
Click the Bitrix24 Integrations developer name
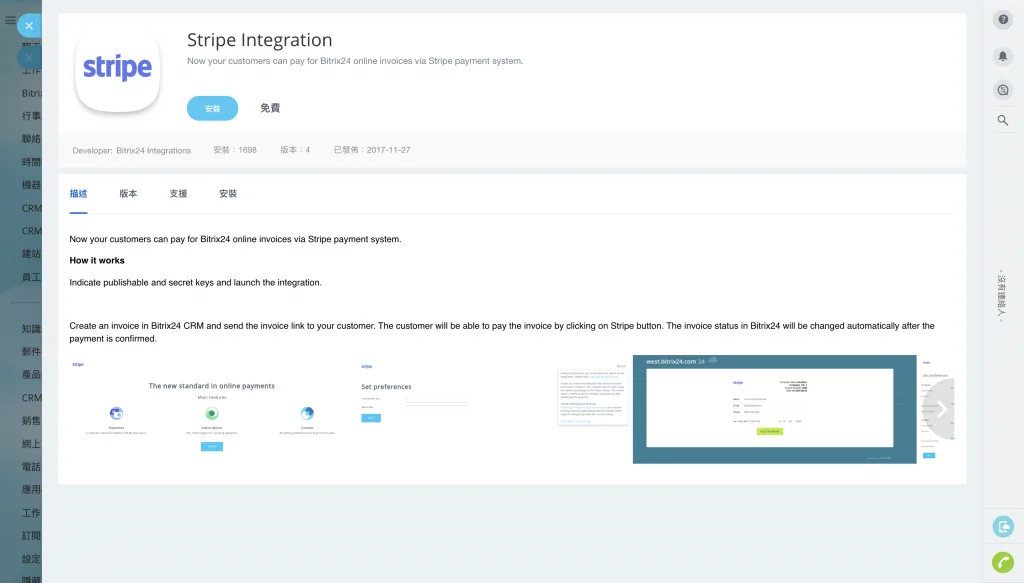tap(153, 151)
